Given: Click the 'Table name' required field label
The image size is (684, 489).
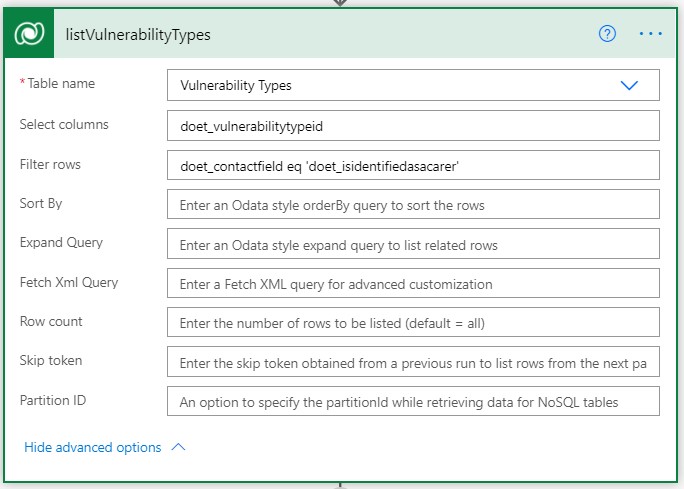Looking at the screenshot, I should click(60, 84).
